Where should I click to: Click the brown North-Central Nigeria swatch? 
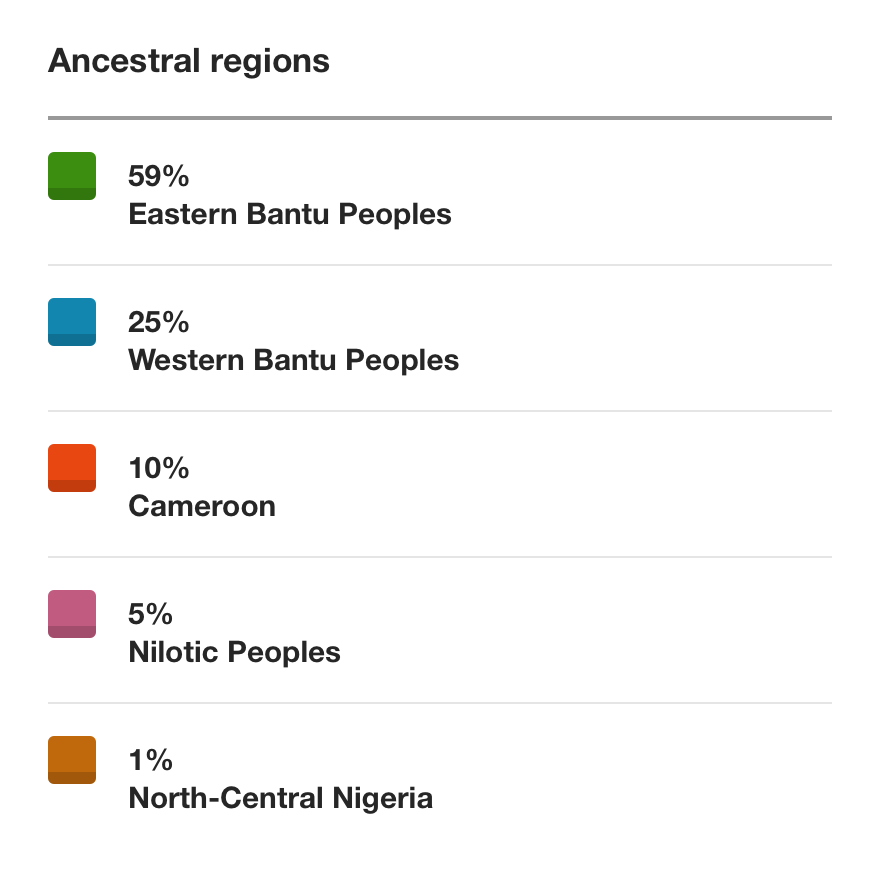tap(72, 760)
